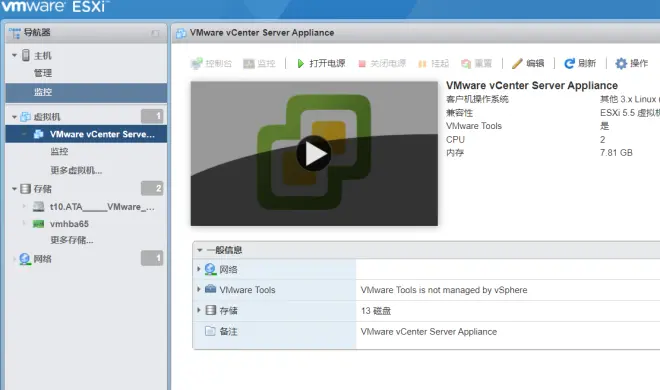Collapse the host tree node
This screenshot has height=390, width=660.
pyautogui.click(x=14, y=56)
